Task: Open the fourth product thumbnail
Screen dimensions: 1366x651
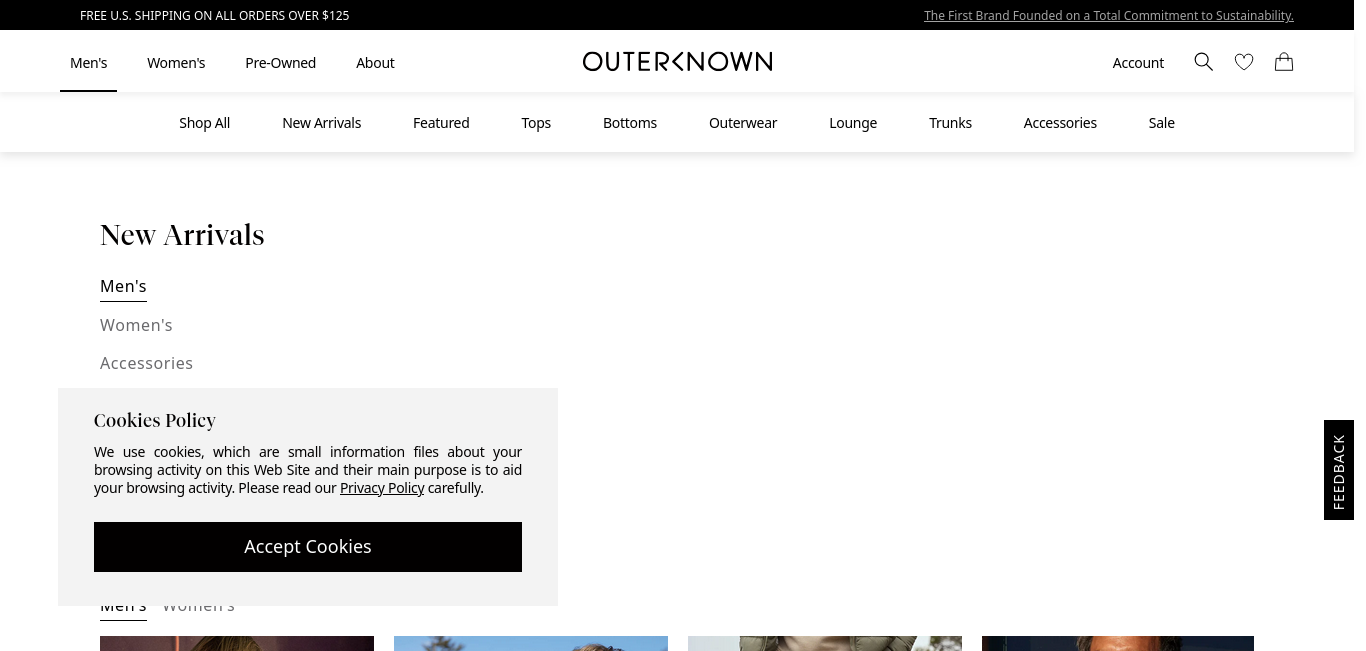Action: tap(1118, 643)
